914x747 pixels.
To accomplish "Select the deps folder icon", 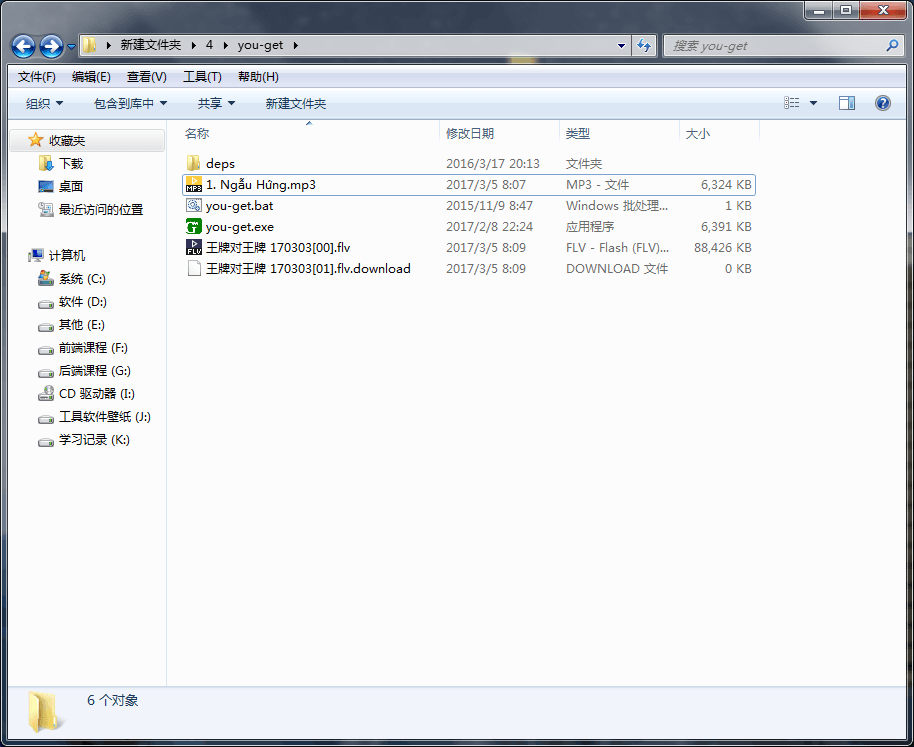I will (x=194, y=164).
